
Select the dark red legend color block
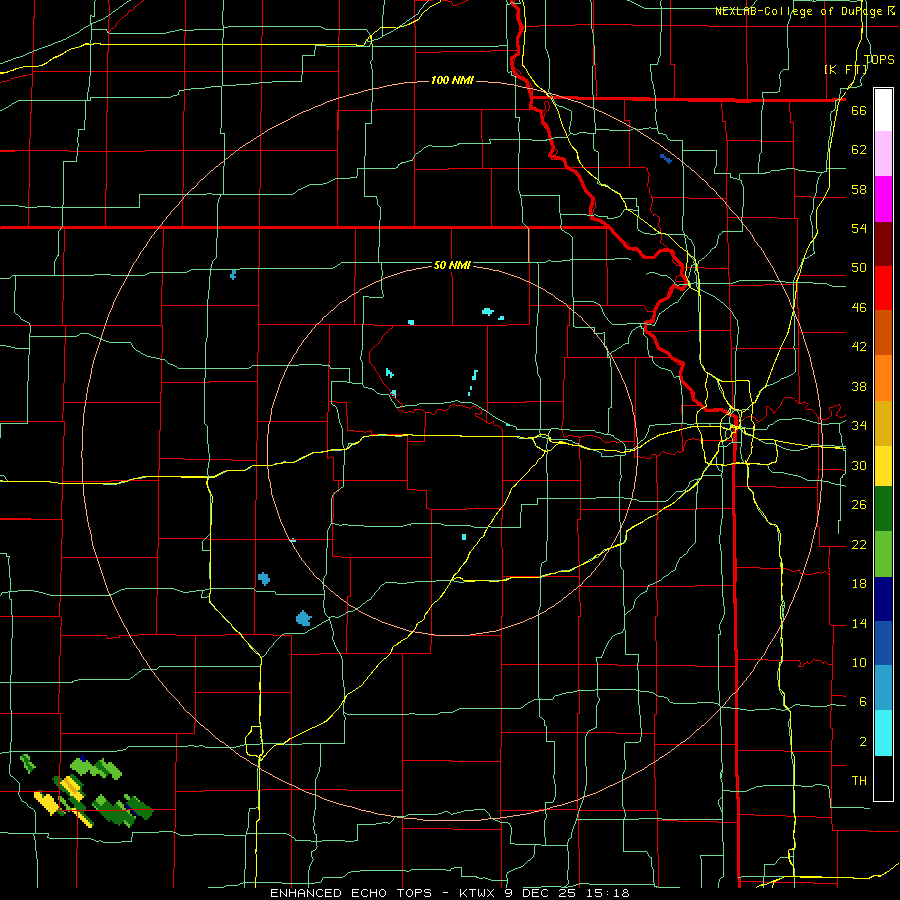(883, 243)
